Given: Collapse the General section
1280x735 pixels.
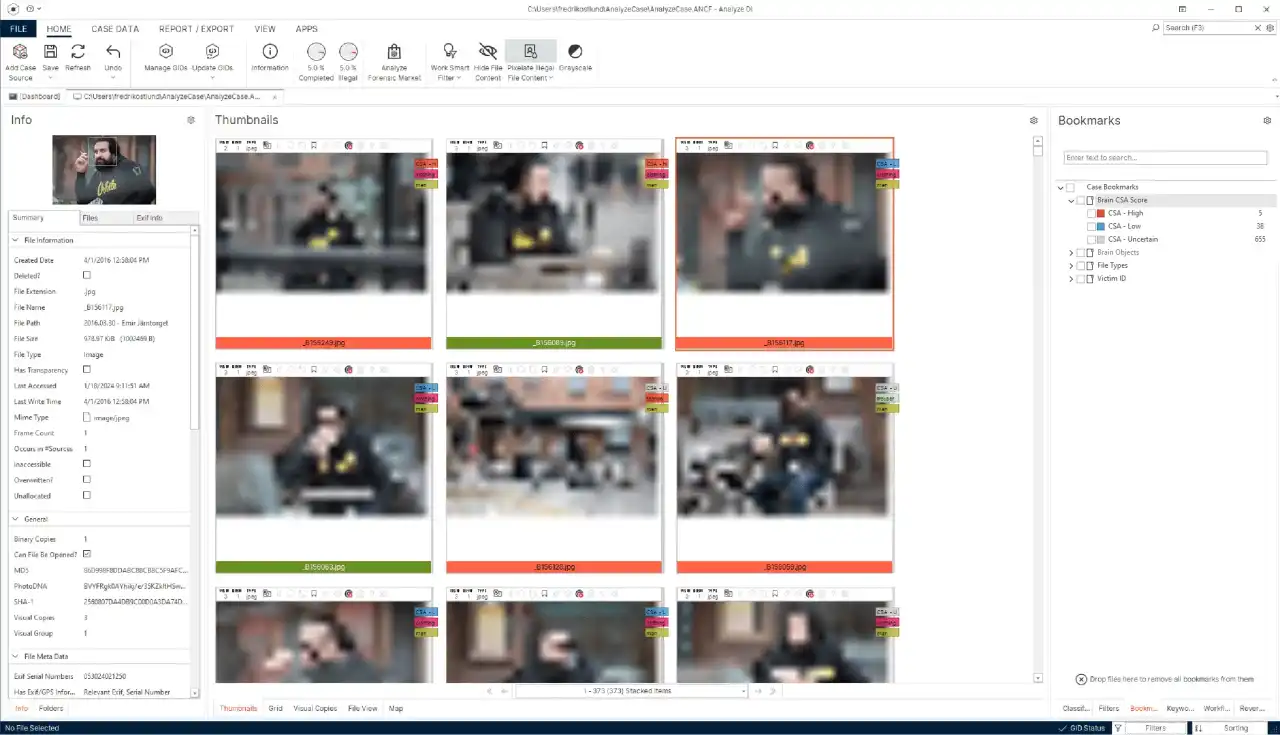Looking at the screenshot, I should (16, 520).
